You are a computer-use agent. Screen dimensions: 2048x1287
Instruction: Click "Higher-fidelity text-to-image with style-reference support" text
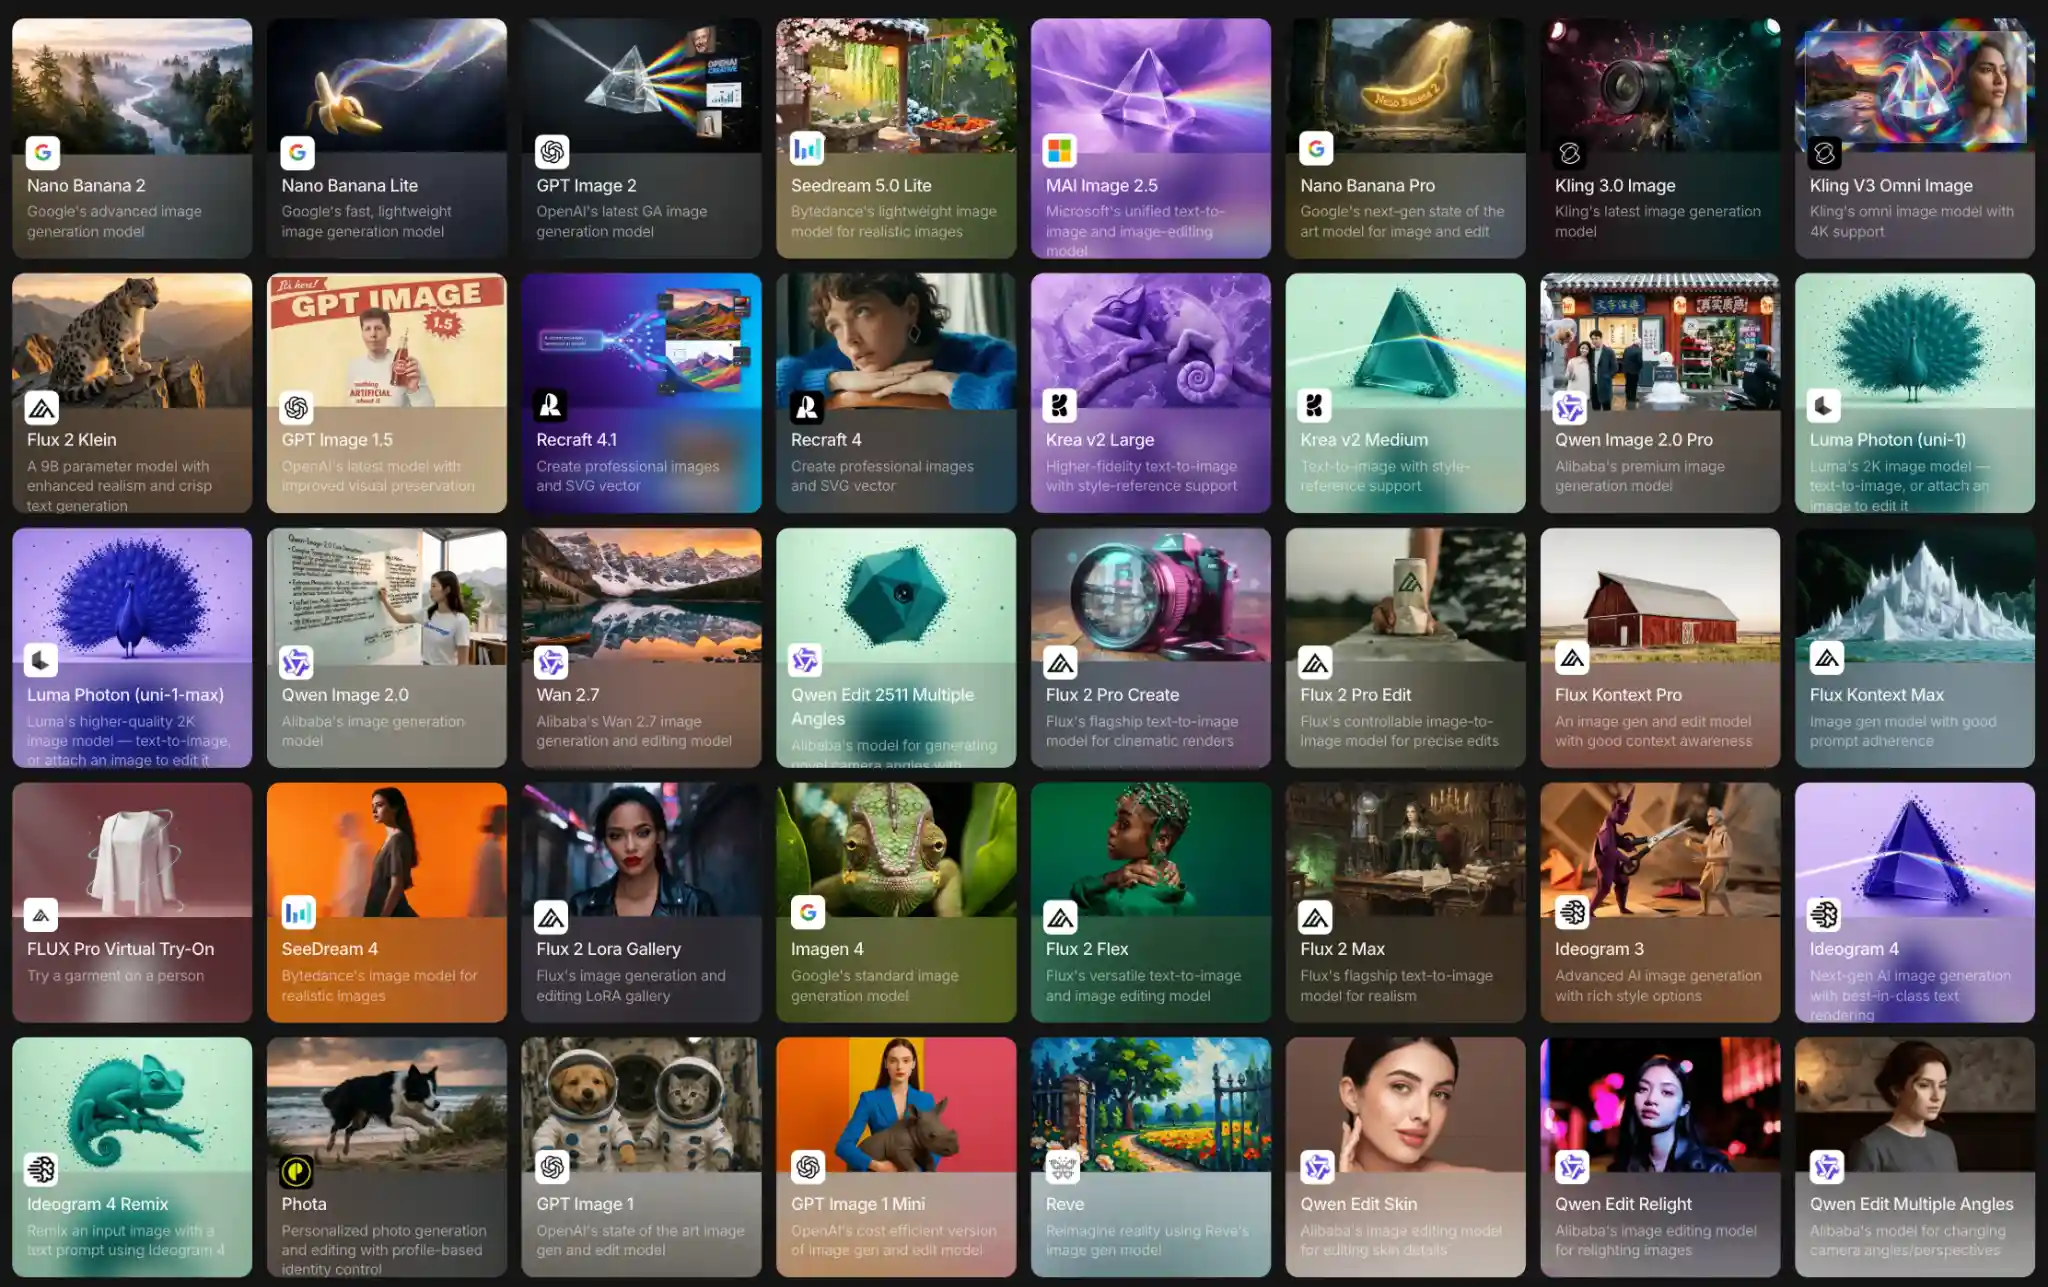pyautogui.click(x=1141, y=475)
